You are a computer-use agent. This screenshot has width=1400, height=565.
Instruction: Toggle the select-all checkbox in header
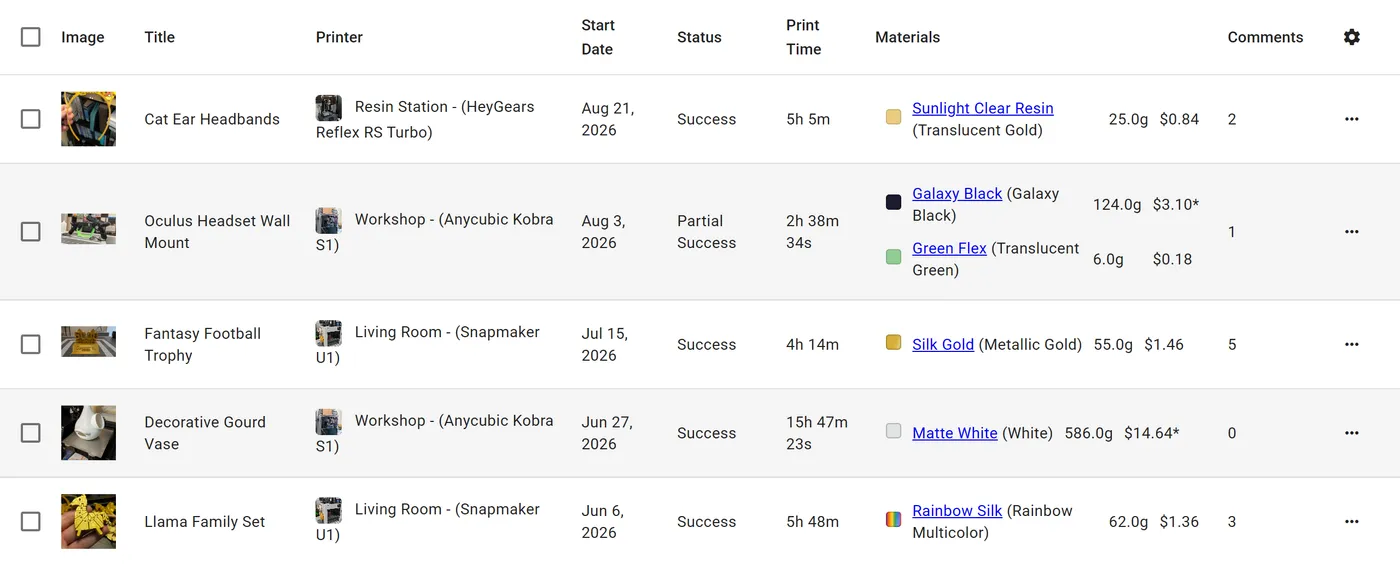pyautogui.click(x=31, y=37)
